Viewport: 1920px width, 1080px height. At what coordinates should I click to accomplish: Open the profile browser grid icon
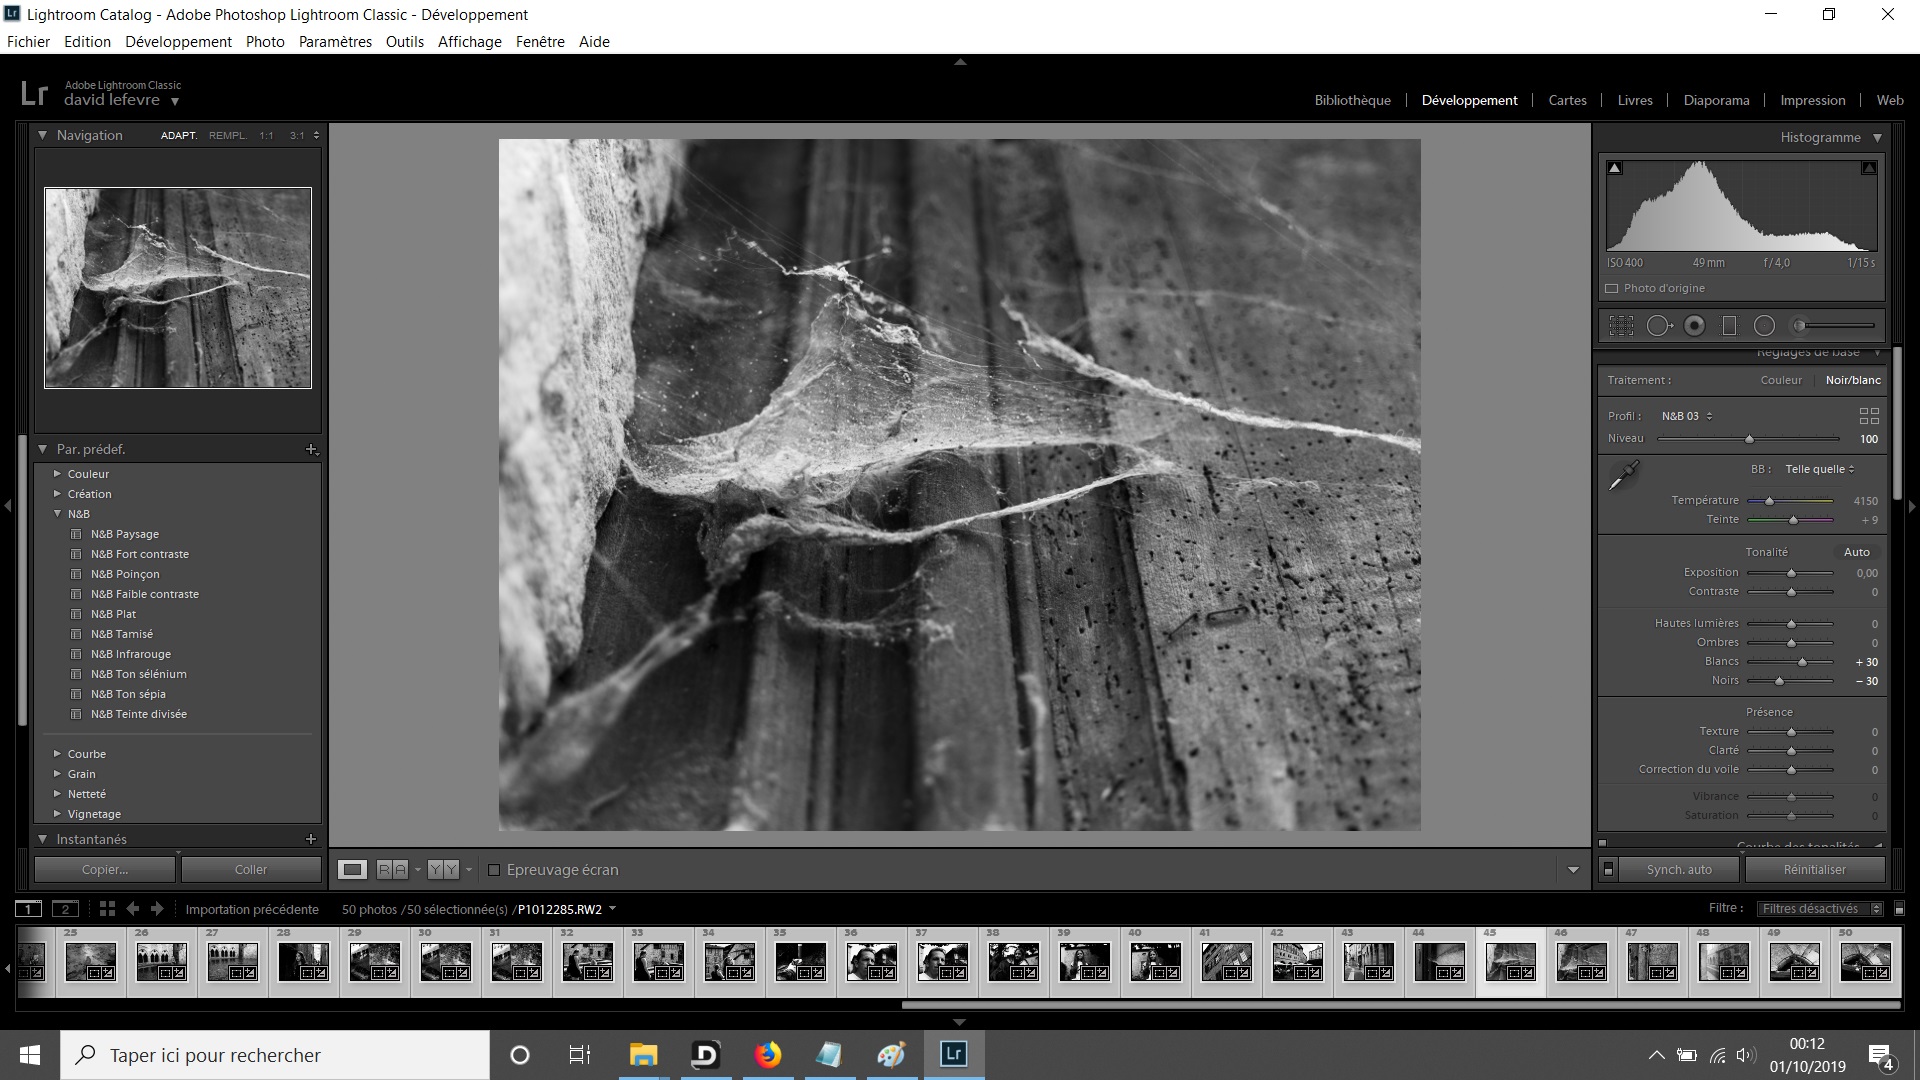(1868, 416)
